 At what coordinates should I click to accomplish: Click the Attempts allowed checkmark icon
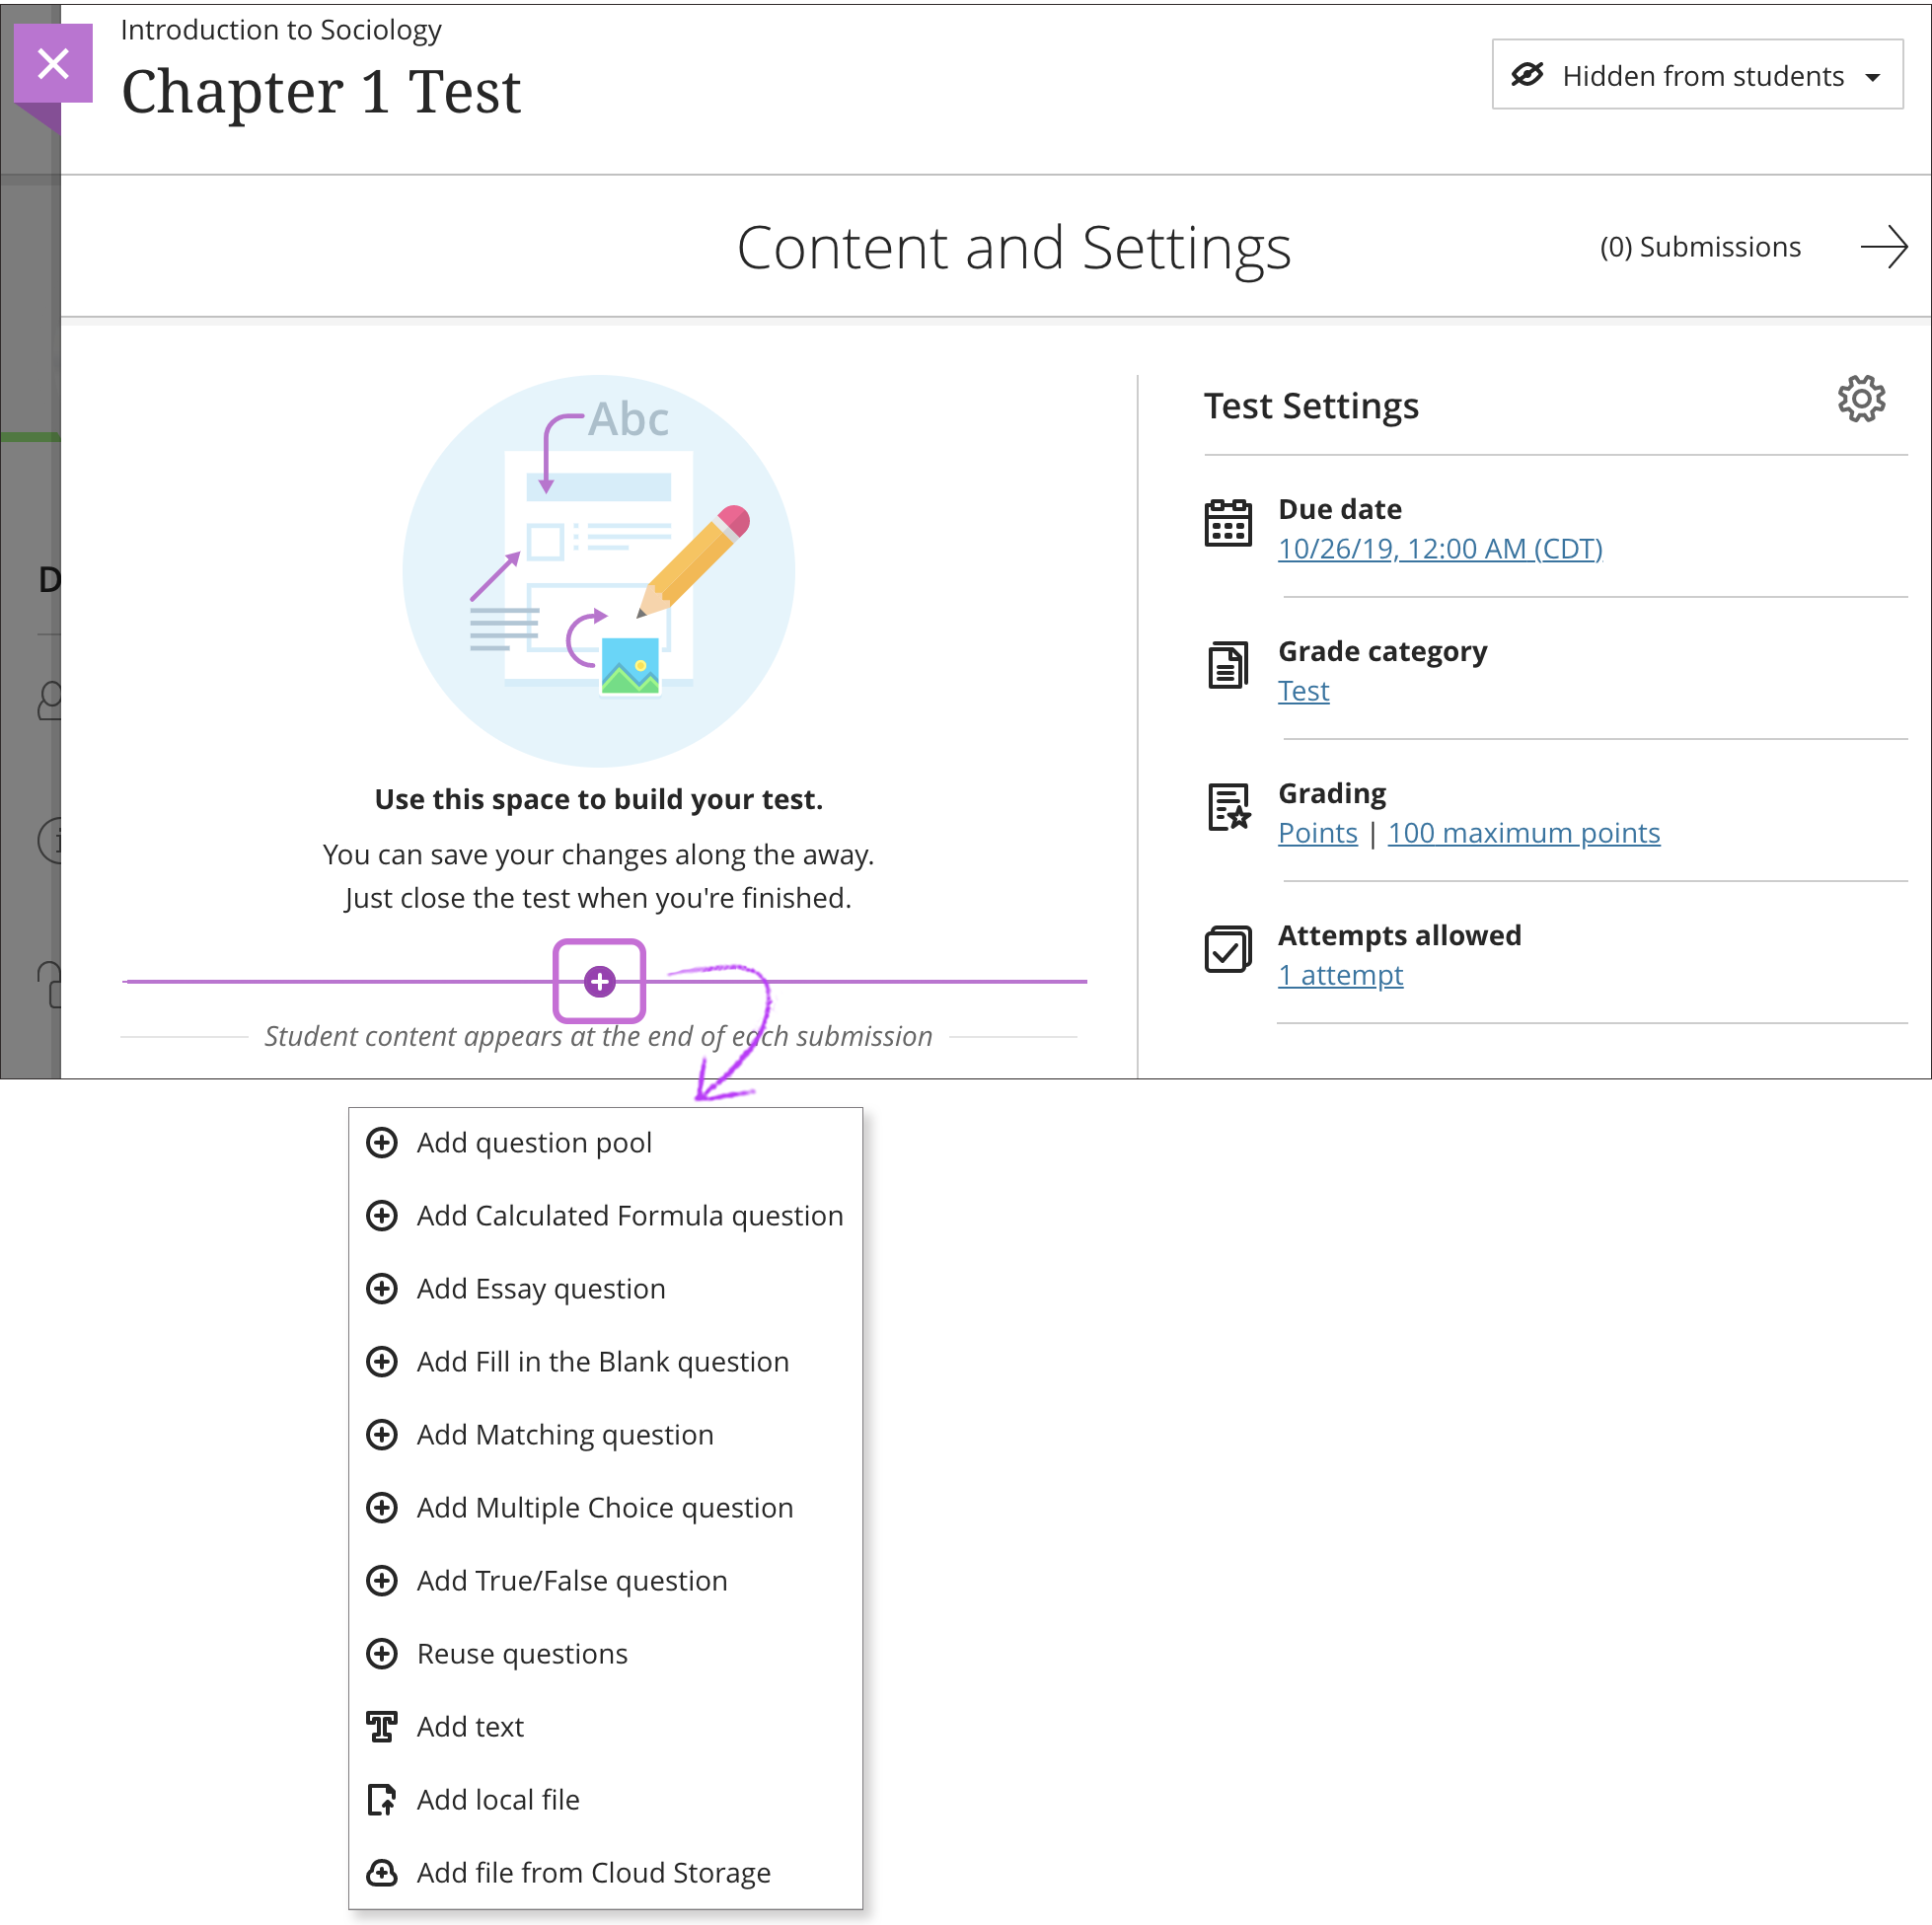point(1228,949)
